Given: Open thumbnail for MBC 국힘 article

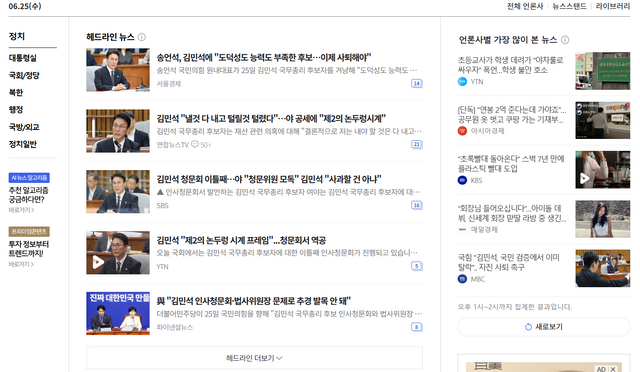Looking at the screenshot, I should point(602,268).
